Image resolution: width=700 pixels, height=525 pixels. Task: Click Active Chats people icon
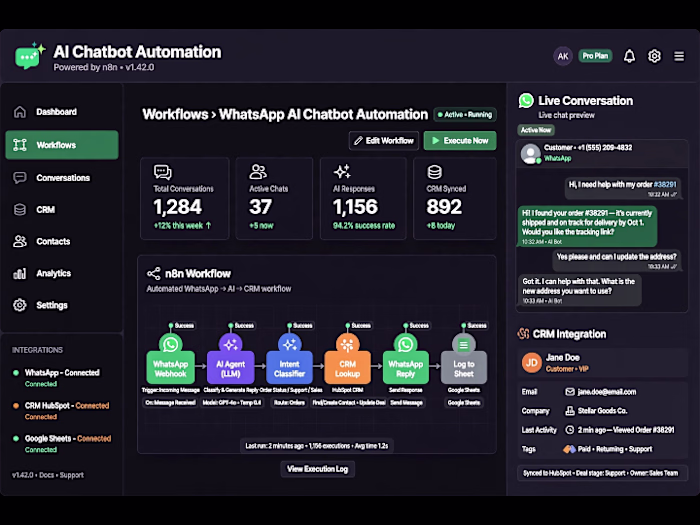point(258,172)
